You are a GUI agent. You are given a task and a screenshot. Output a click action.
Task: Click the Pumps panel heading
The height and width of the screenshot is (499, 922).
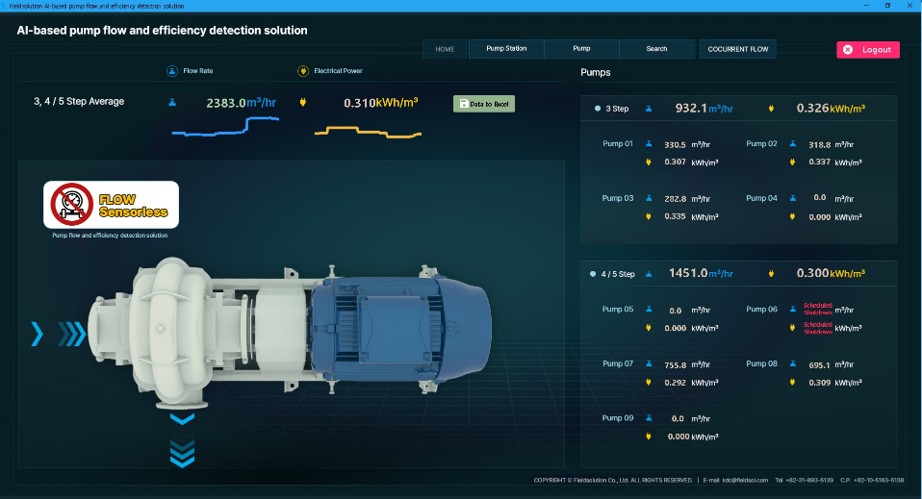(595, 72)
